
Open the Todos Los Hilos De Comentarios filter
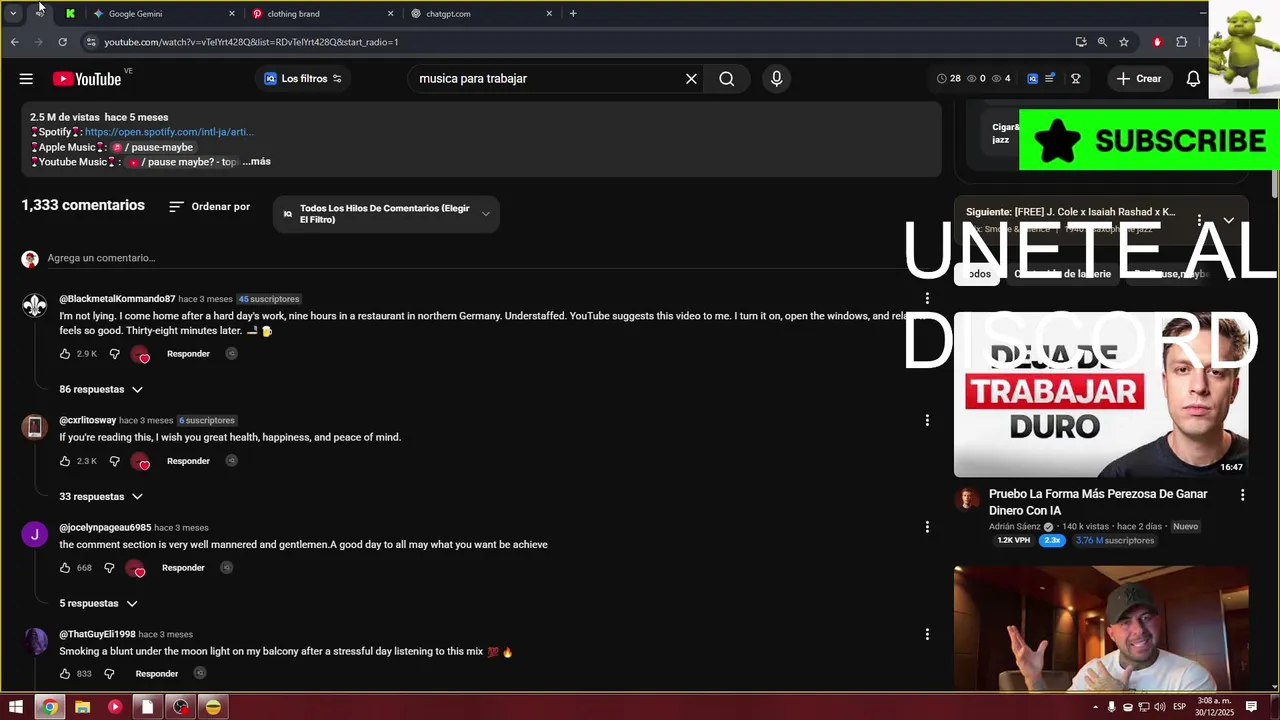[x=386, y=214]
